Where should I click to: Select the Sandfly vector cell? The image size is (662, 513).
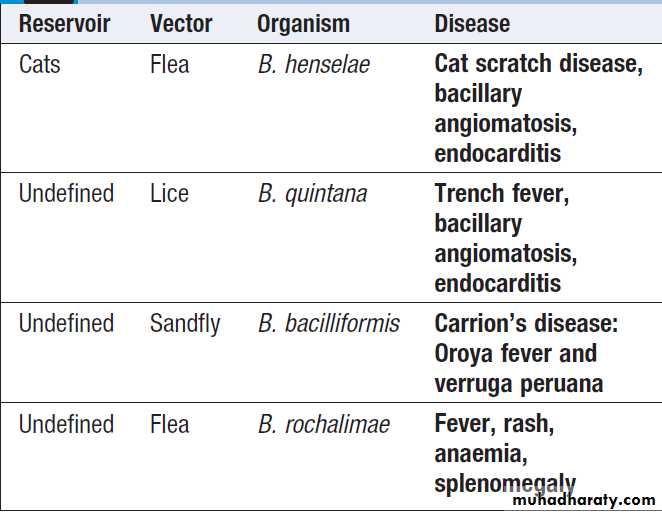(185, 324)
